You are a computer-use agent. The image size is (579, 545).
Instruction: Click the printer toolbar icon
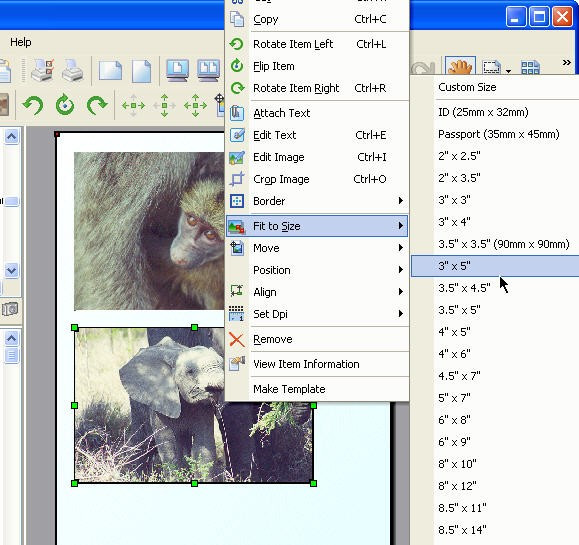(x=73, y=70)
